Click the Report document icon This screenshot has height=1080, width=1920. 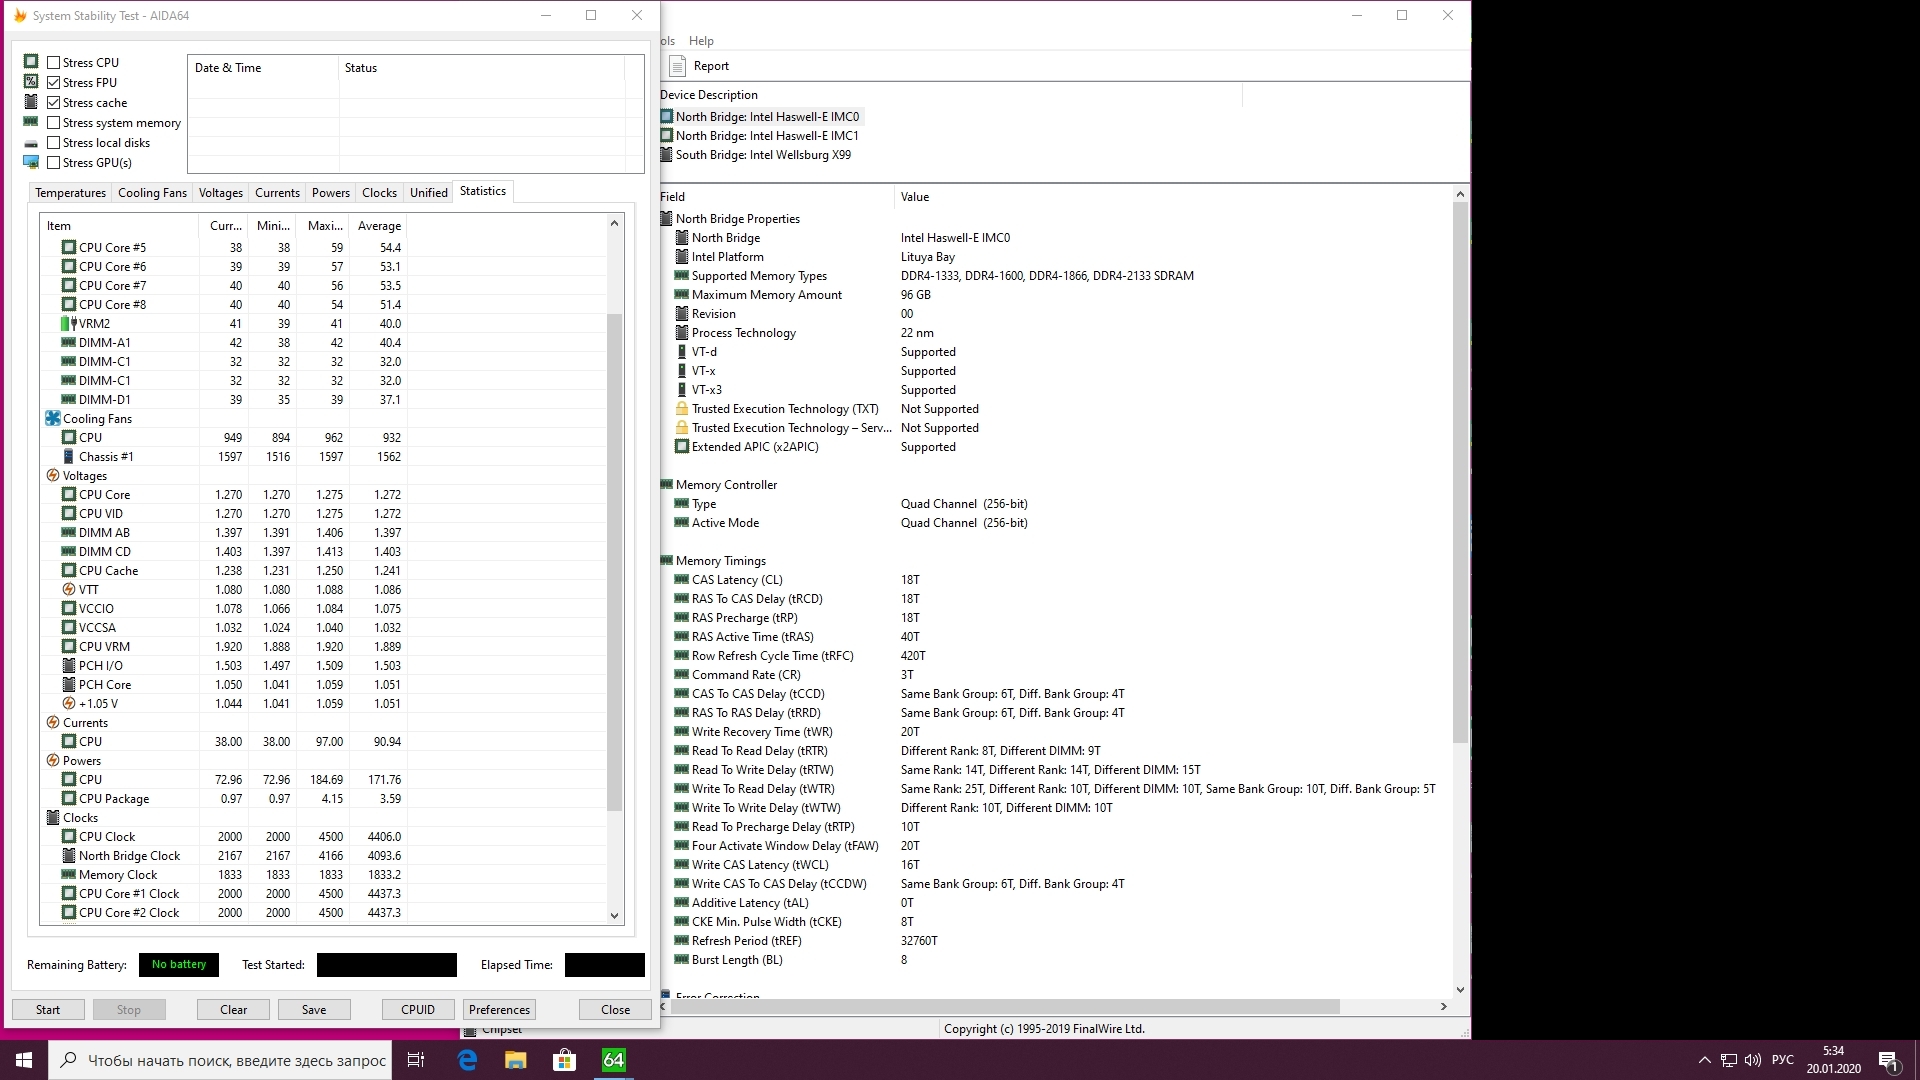(x=677, y=66)
